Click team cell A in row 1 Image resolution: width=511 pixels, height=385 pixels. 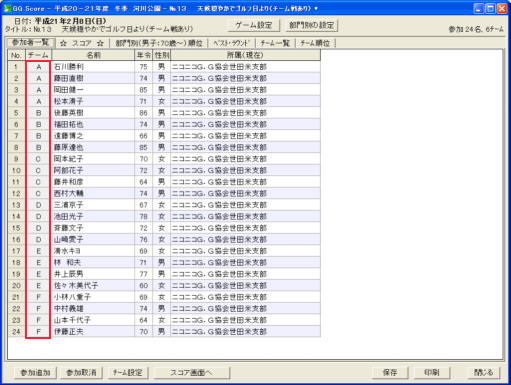pyautogui.click(x=39, y=67)
